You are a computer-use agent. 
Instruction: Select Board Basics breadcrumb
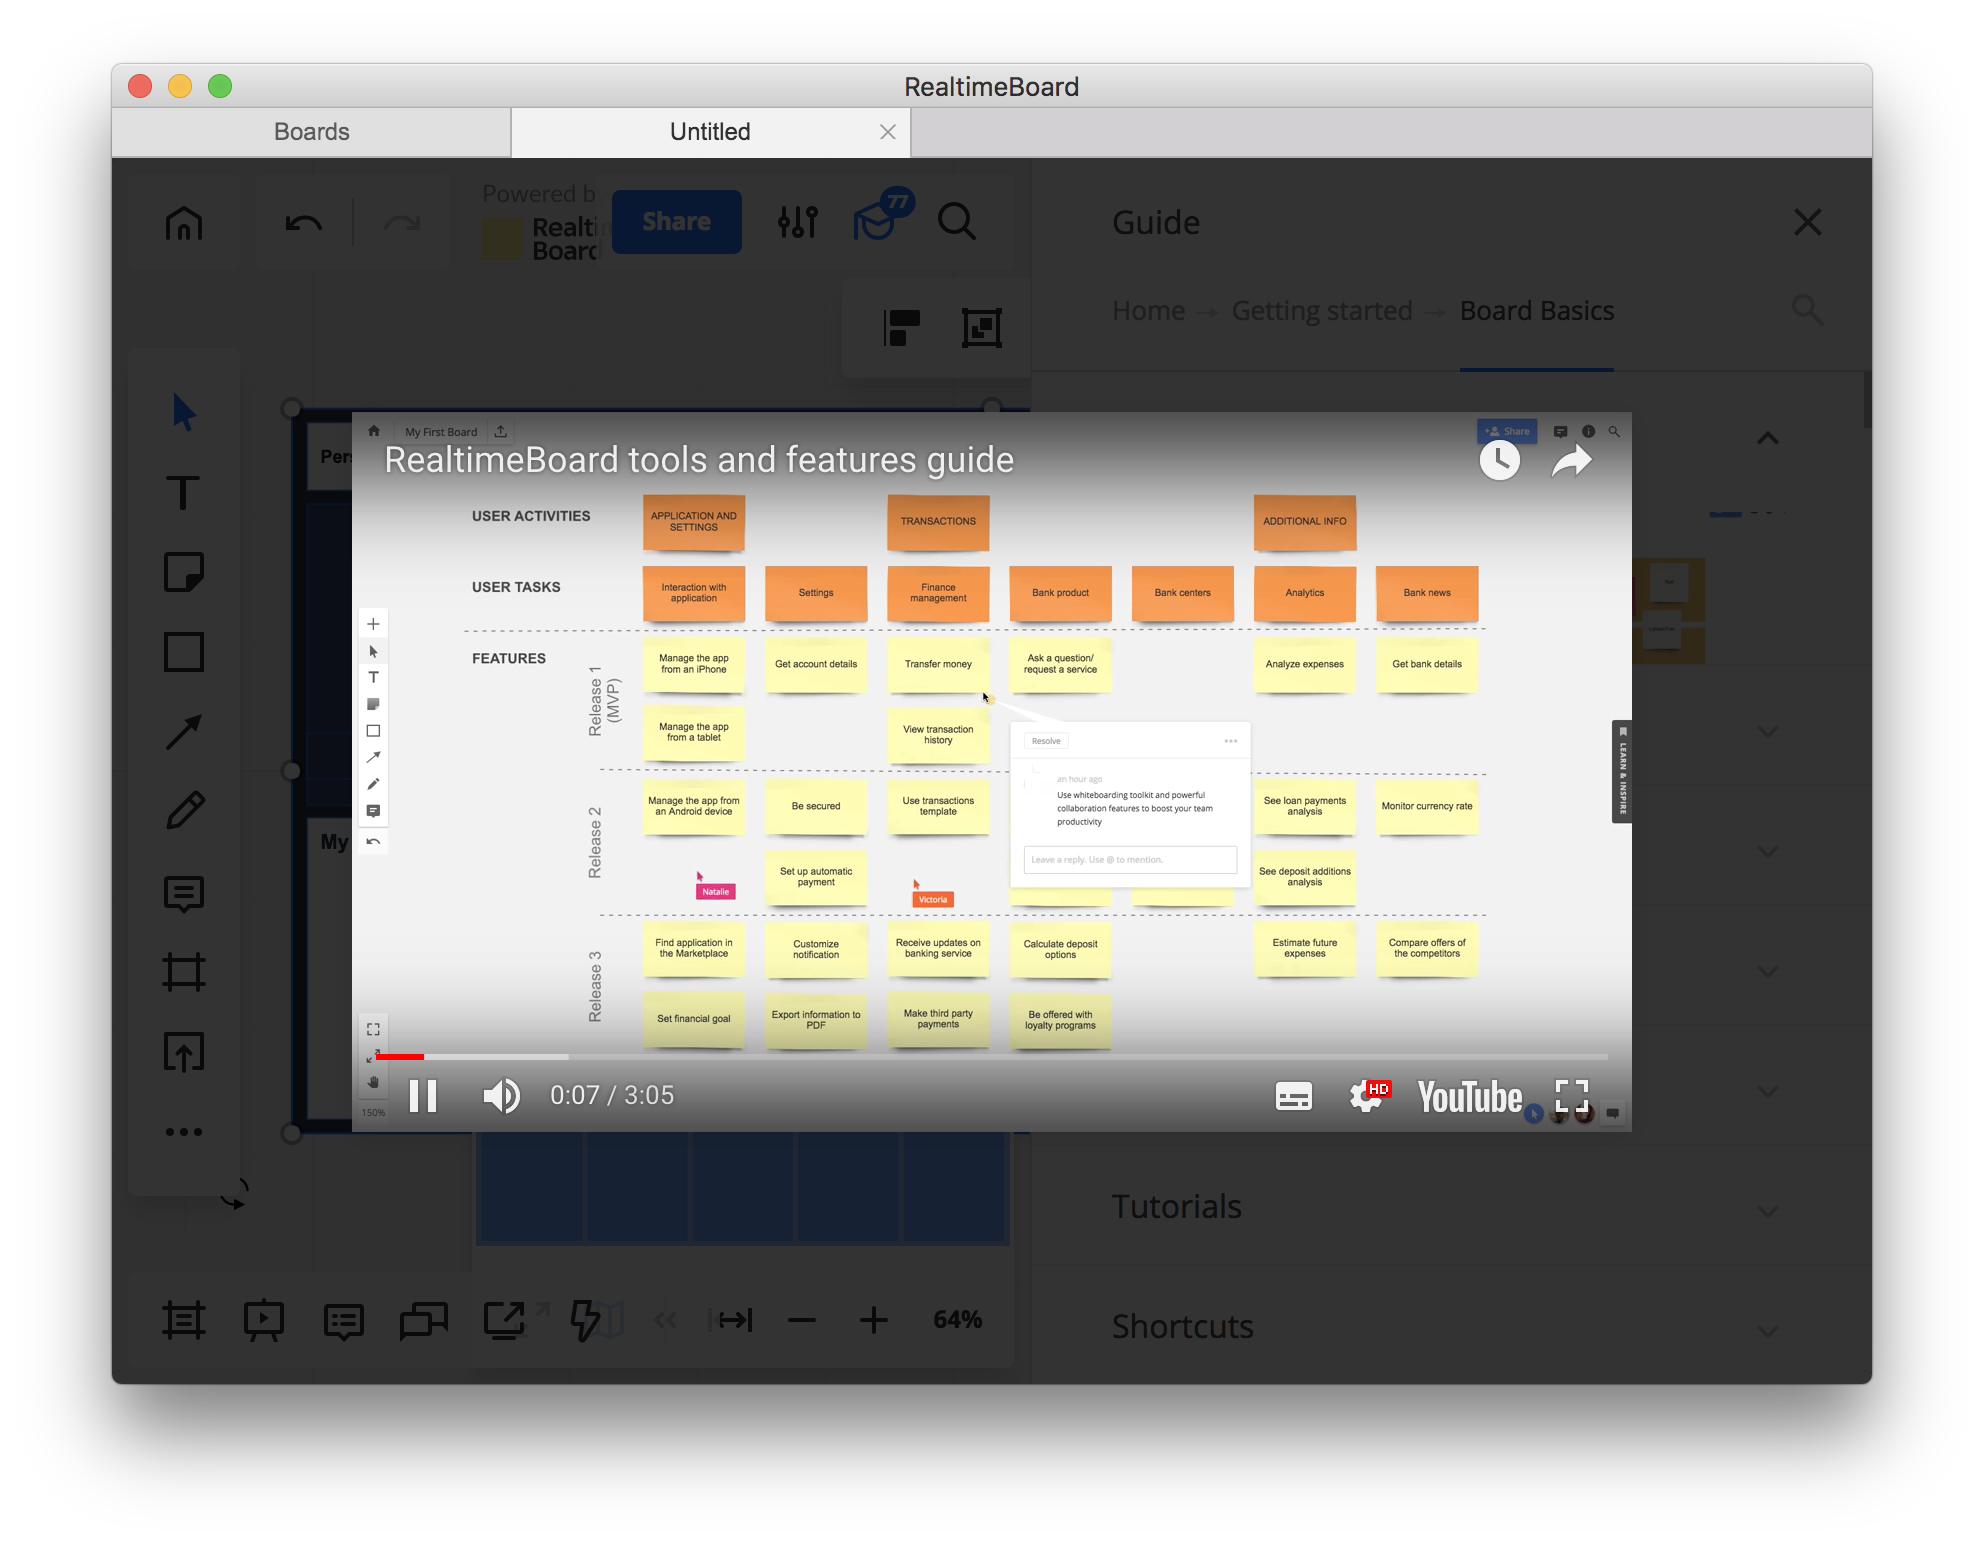tap(1537, 311)
